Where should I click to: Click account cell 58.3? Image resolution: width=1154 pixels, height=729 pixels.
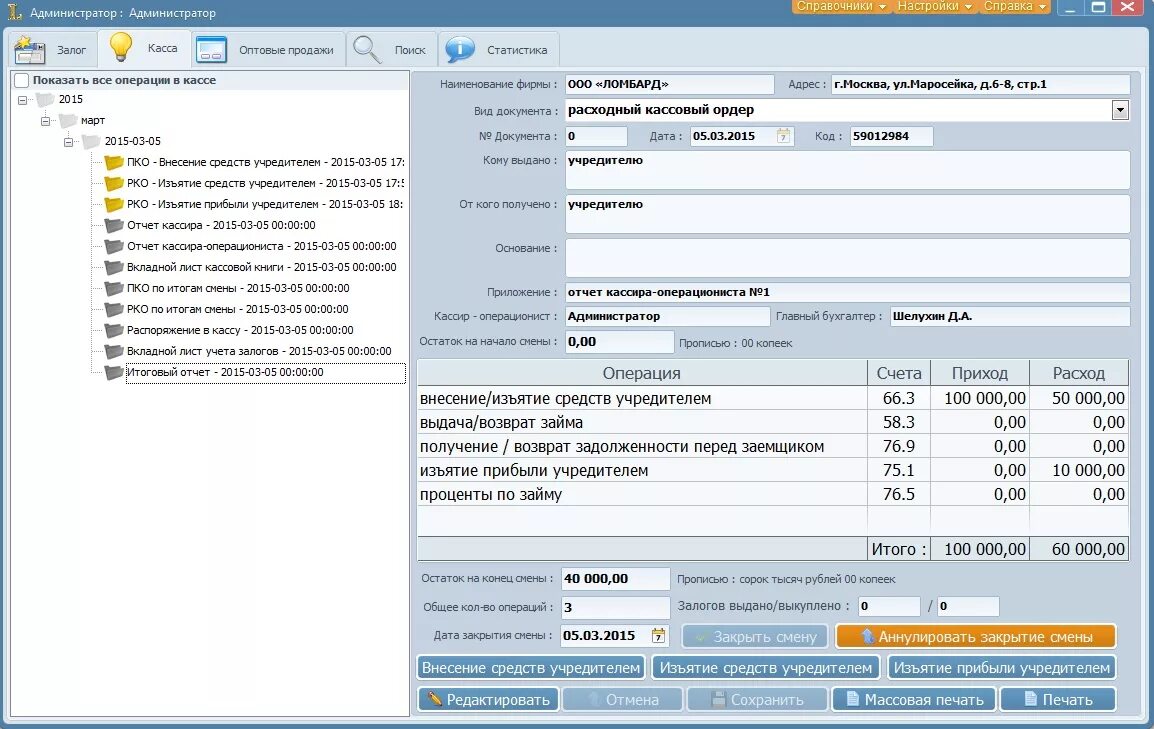[899, 422]
